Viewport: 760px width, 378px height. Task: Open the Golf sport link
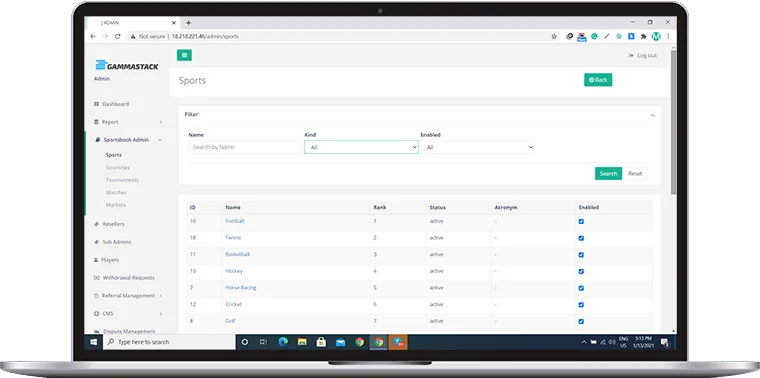230,321
